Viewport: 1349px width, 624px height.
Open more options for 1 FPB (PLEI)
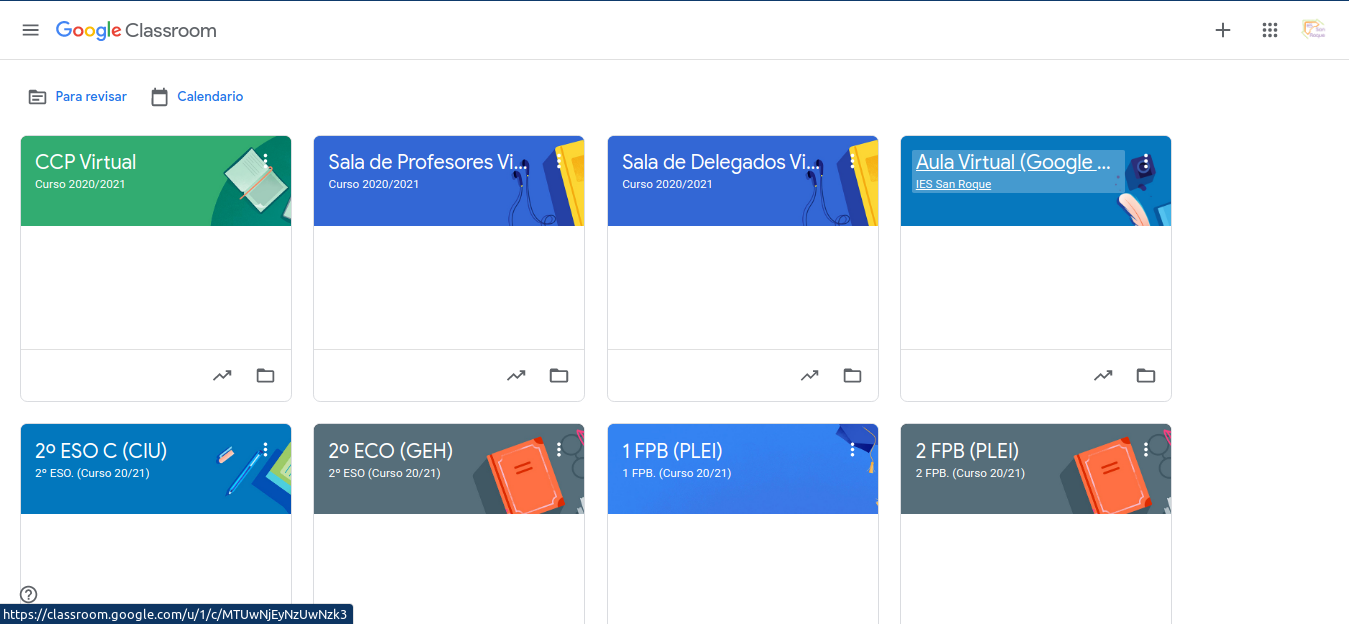[853, 450]
